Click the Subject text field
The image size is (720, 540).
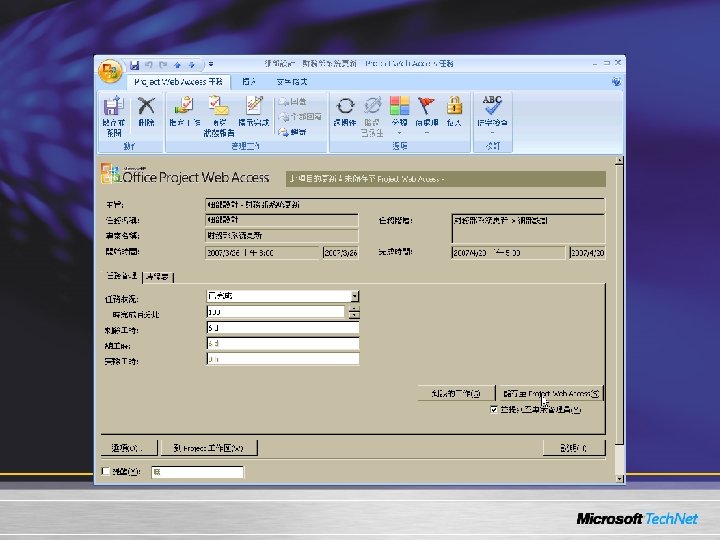click(x=405, y=205)
